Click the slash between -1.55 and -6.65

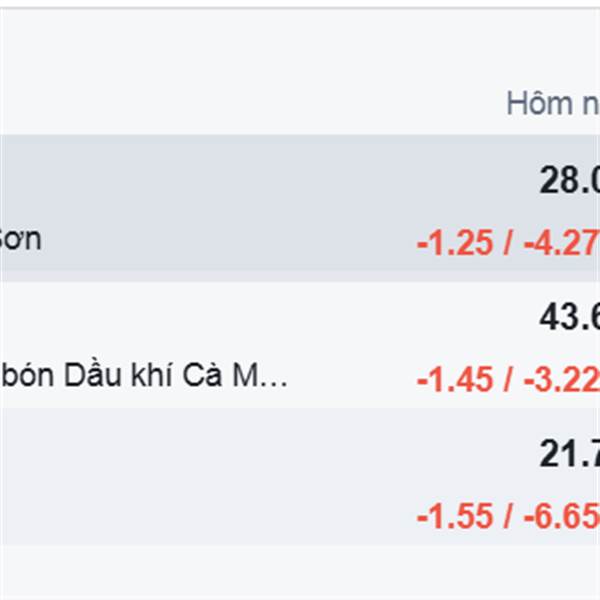[508, 516]
